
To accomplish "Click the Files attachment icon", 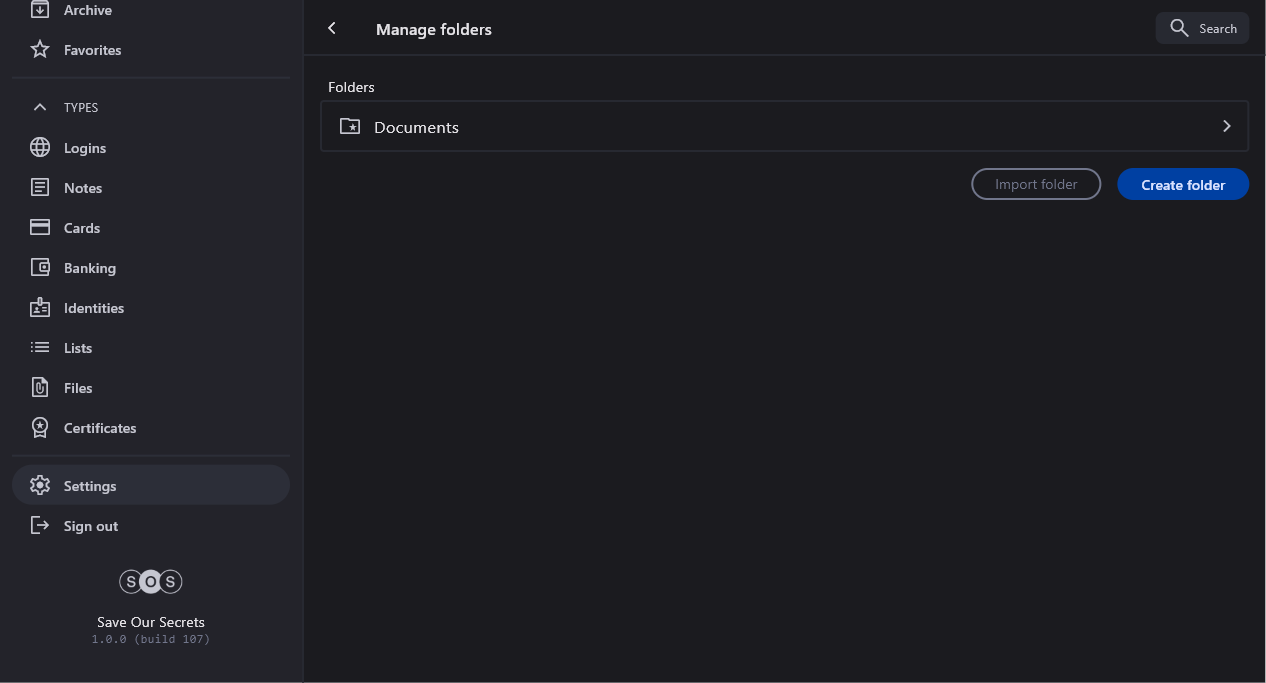I will [40, 388].
